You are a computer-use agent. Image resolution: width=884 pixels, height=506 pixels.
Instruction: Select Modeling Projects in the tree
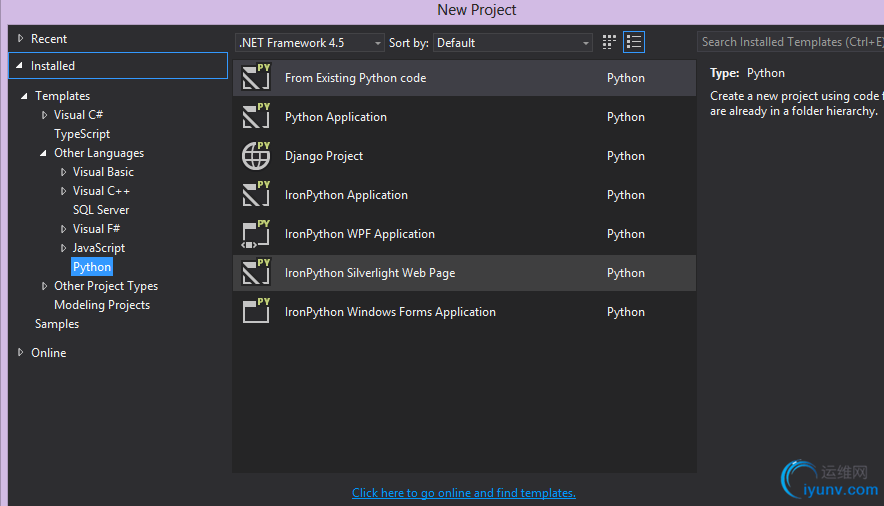click(102, 305)
